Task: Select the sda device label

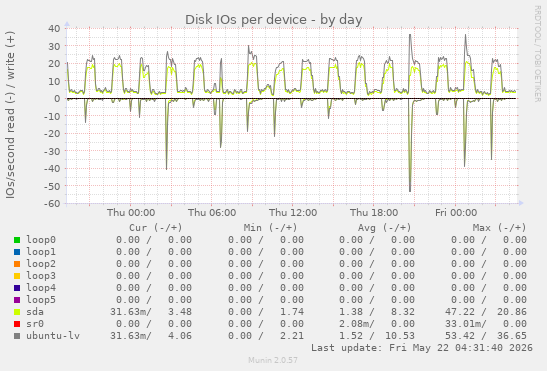Action: [35, 312]
